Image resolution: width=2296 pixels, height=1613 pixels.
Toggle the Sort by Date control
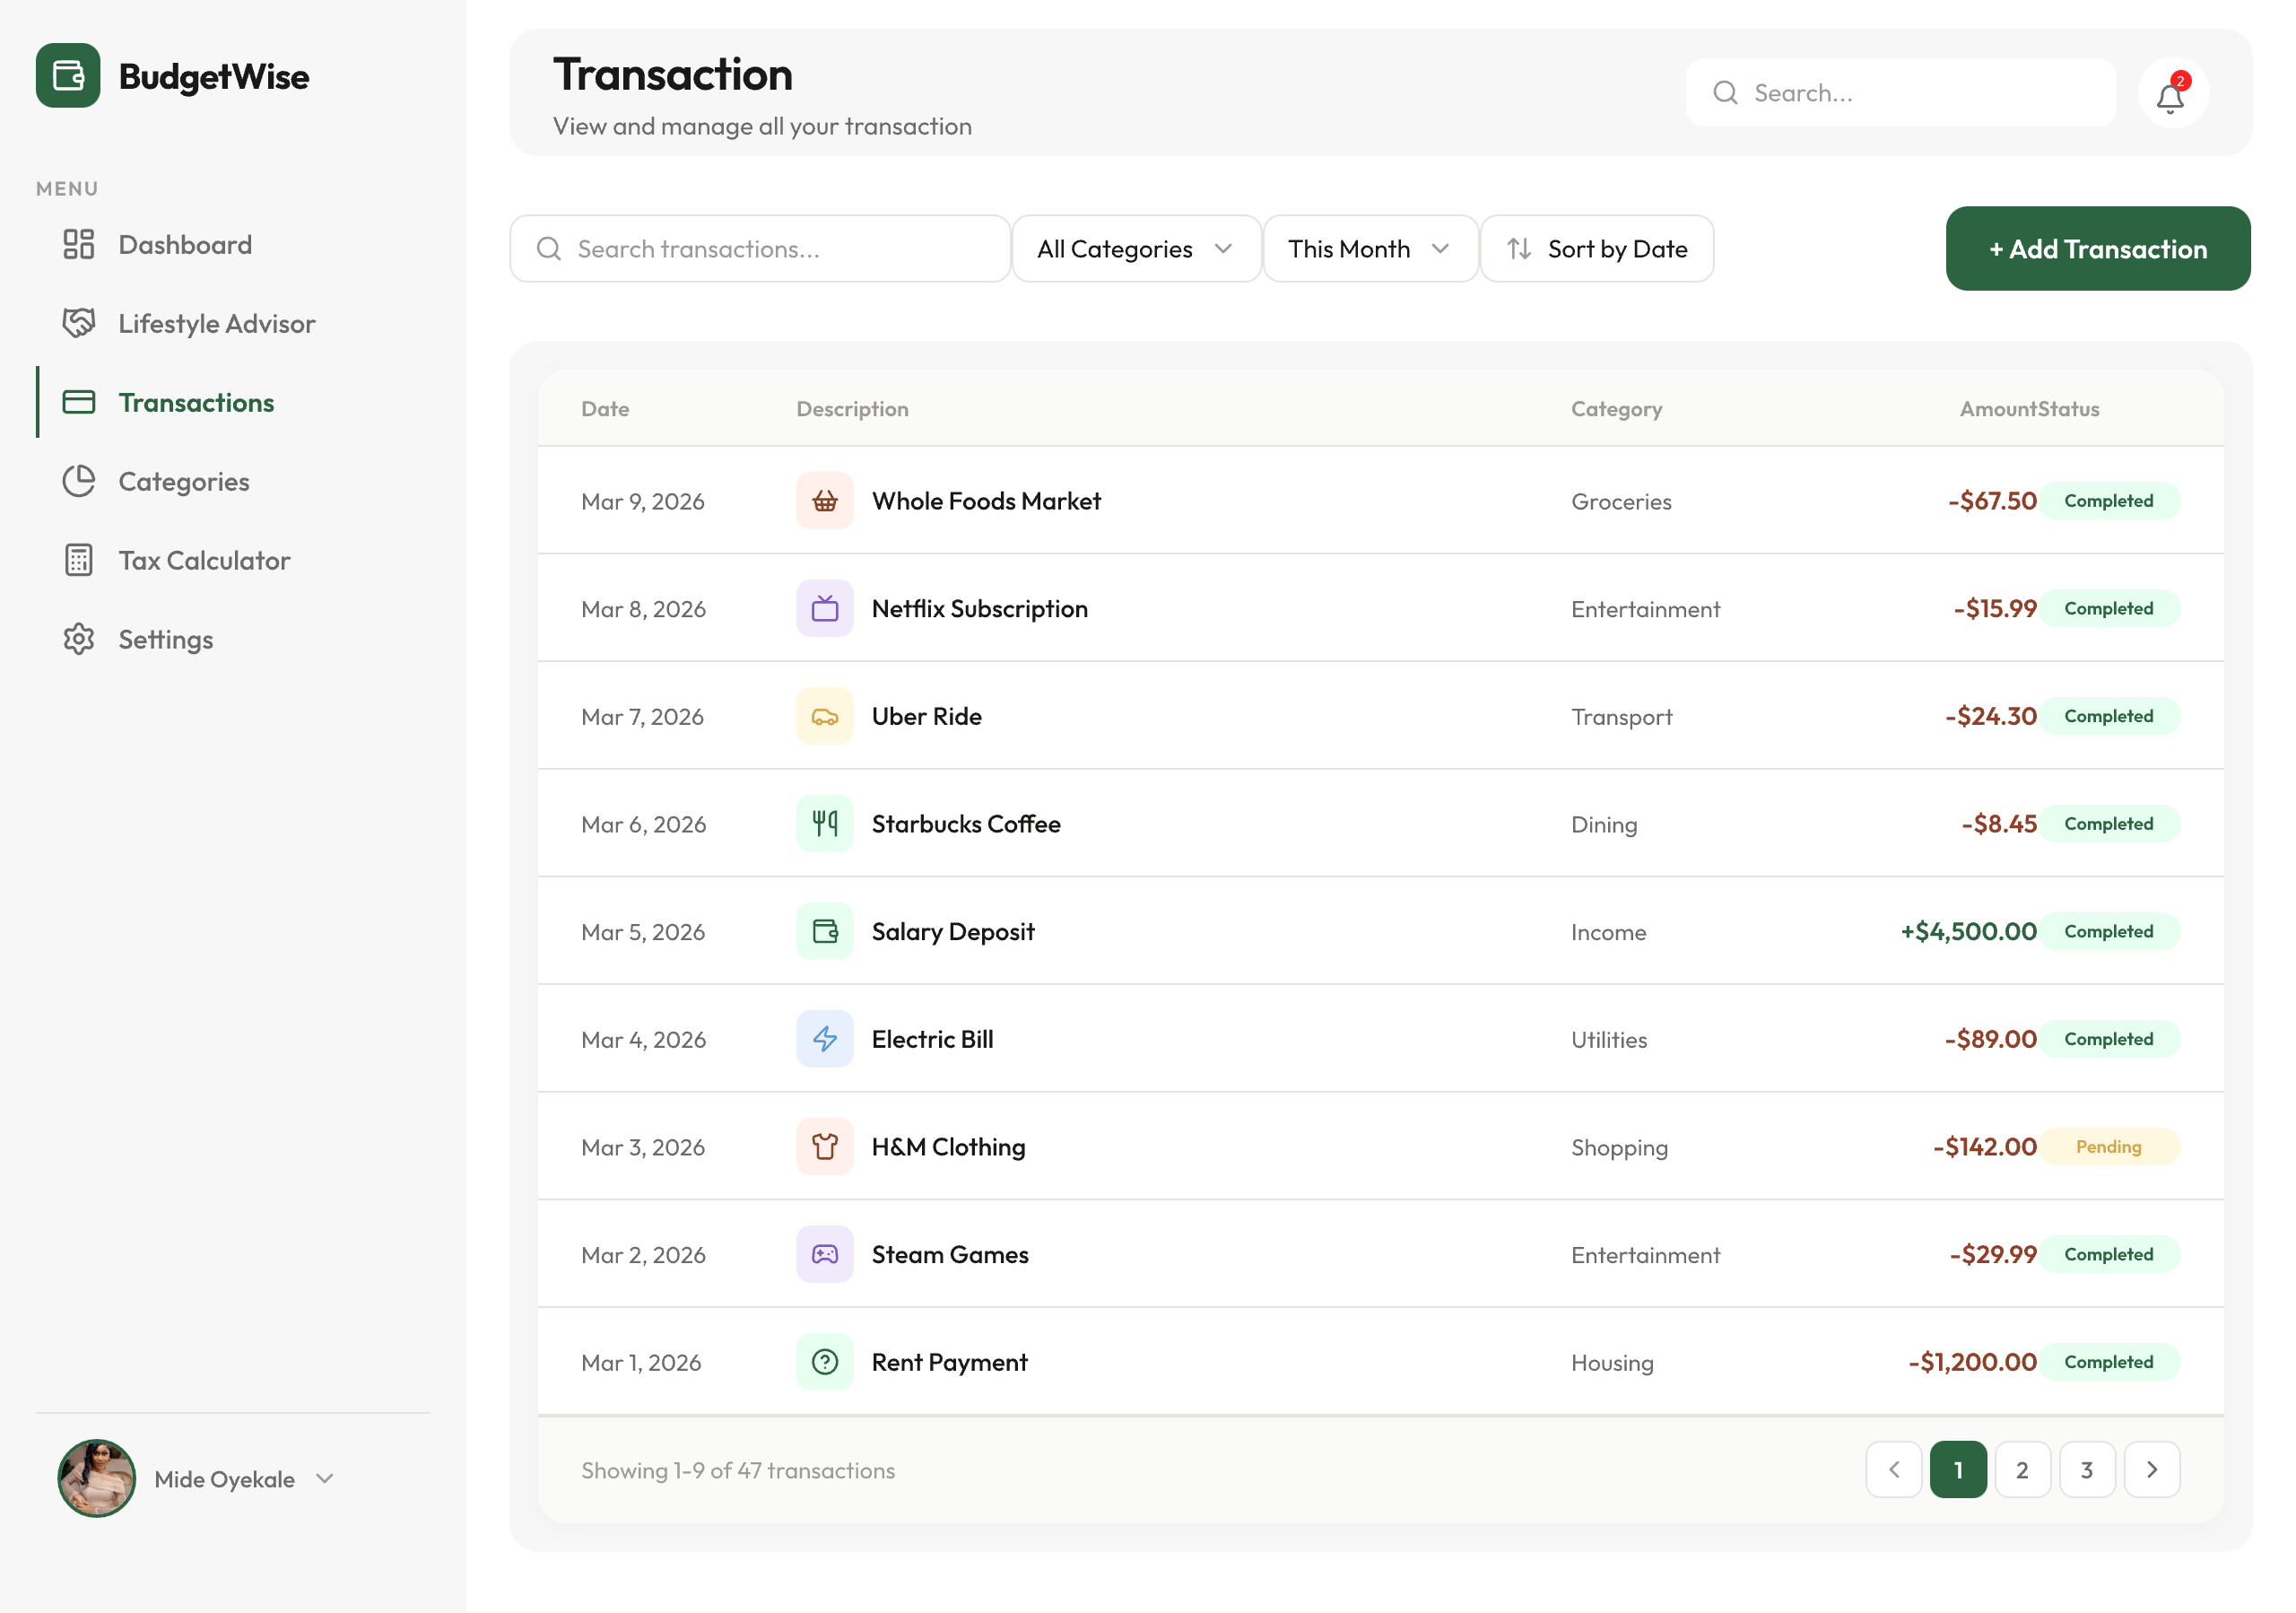[x=1596, y=249]
